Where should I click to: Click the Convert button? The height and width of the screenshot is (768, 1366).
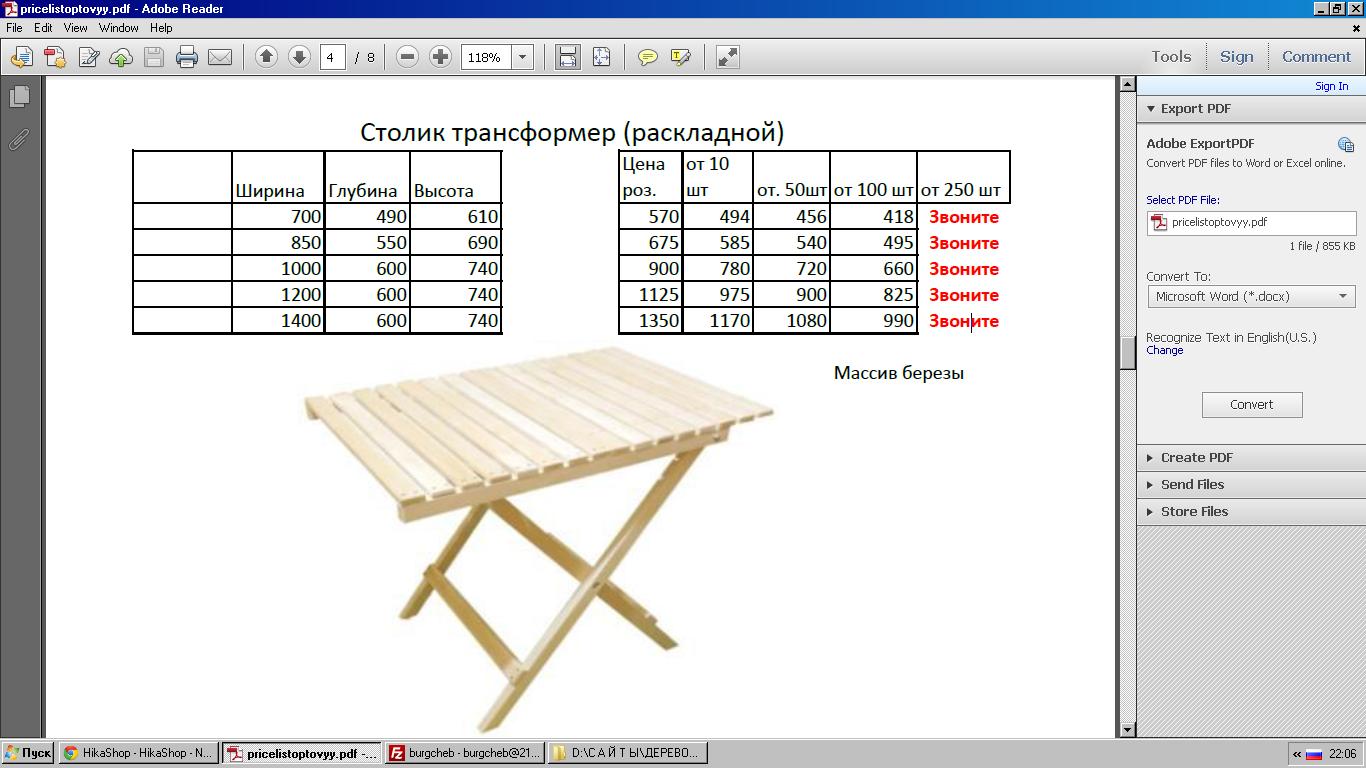[1252, 405]
